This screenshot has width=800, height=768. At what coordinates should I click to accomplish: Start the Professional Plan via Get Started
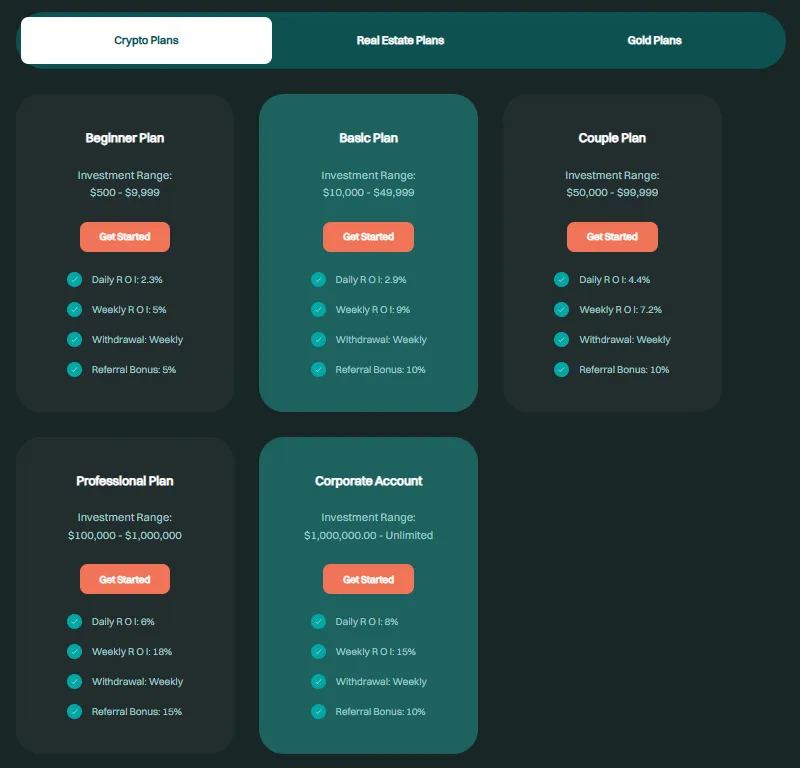tap(125, 579)
